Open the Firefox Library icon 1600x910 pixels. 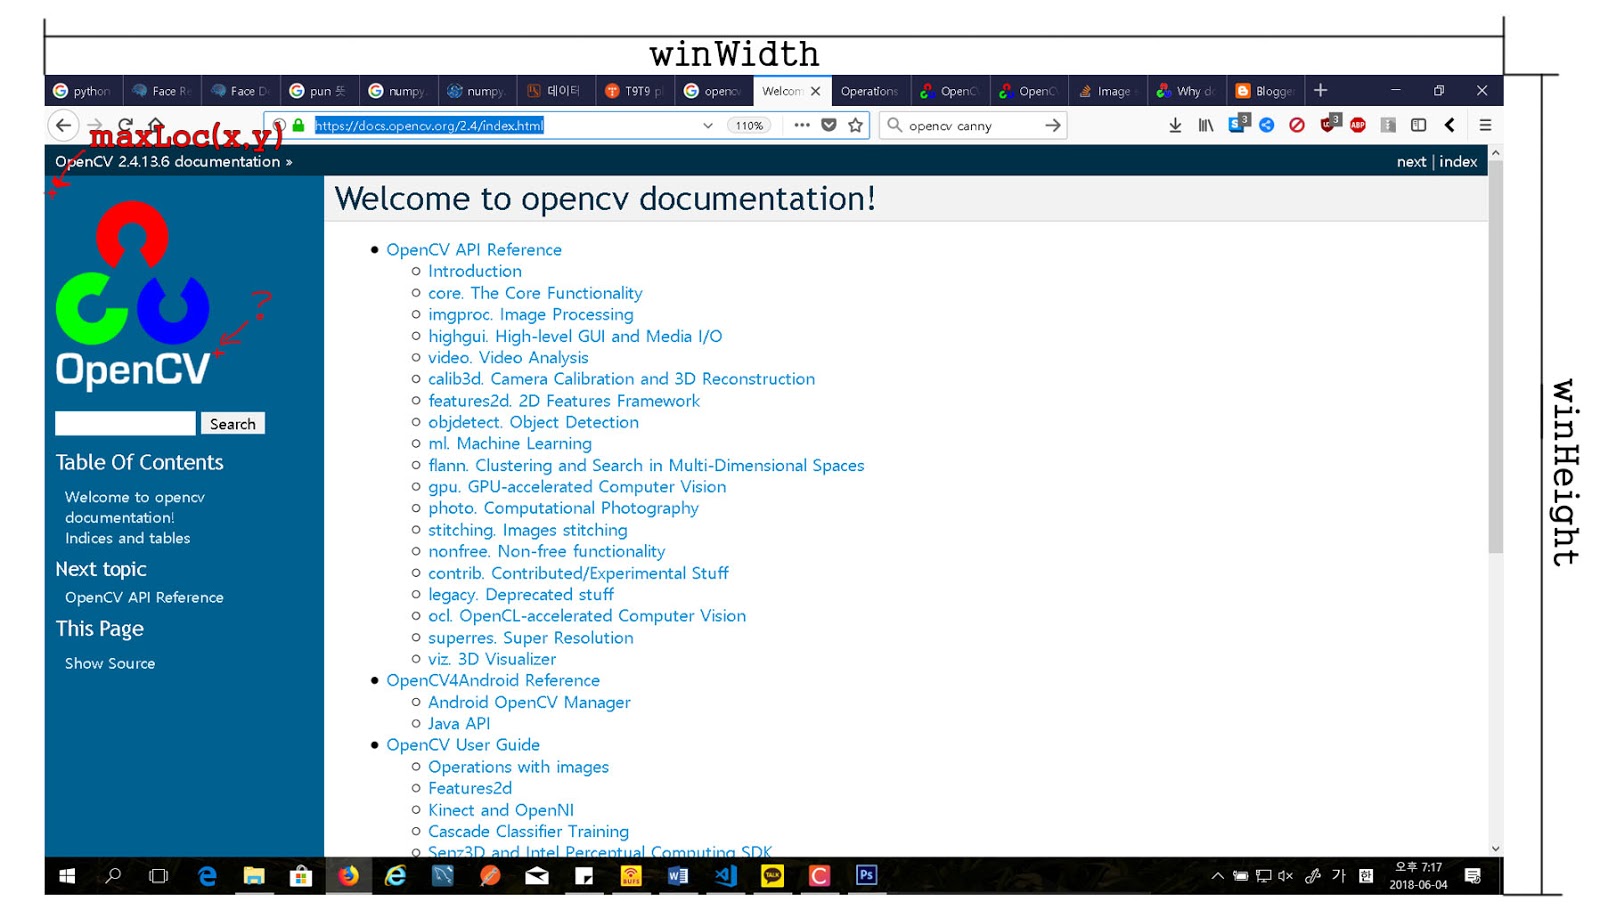tap(1204, 125)
